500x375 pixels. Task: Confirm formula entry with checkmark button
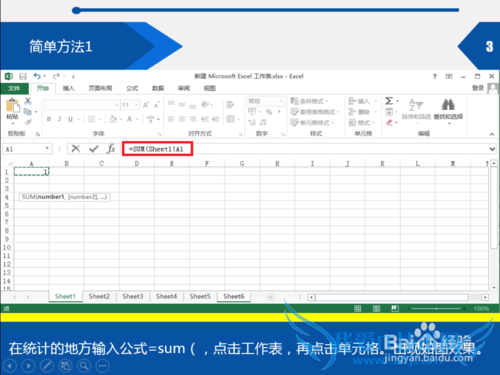pos(94,148)
